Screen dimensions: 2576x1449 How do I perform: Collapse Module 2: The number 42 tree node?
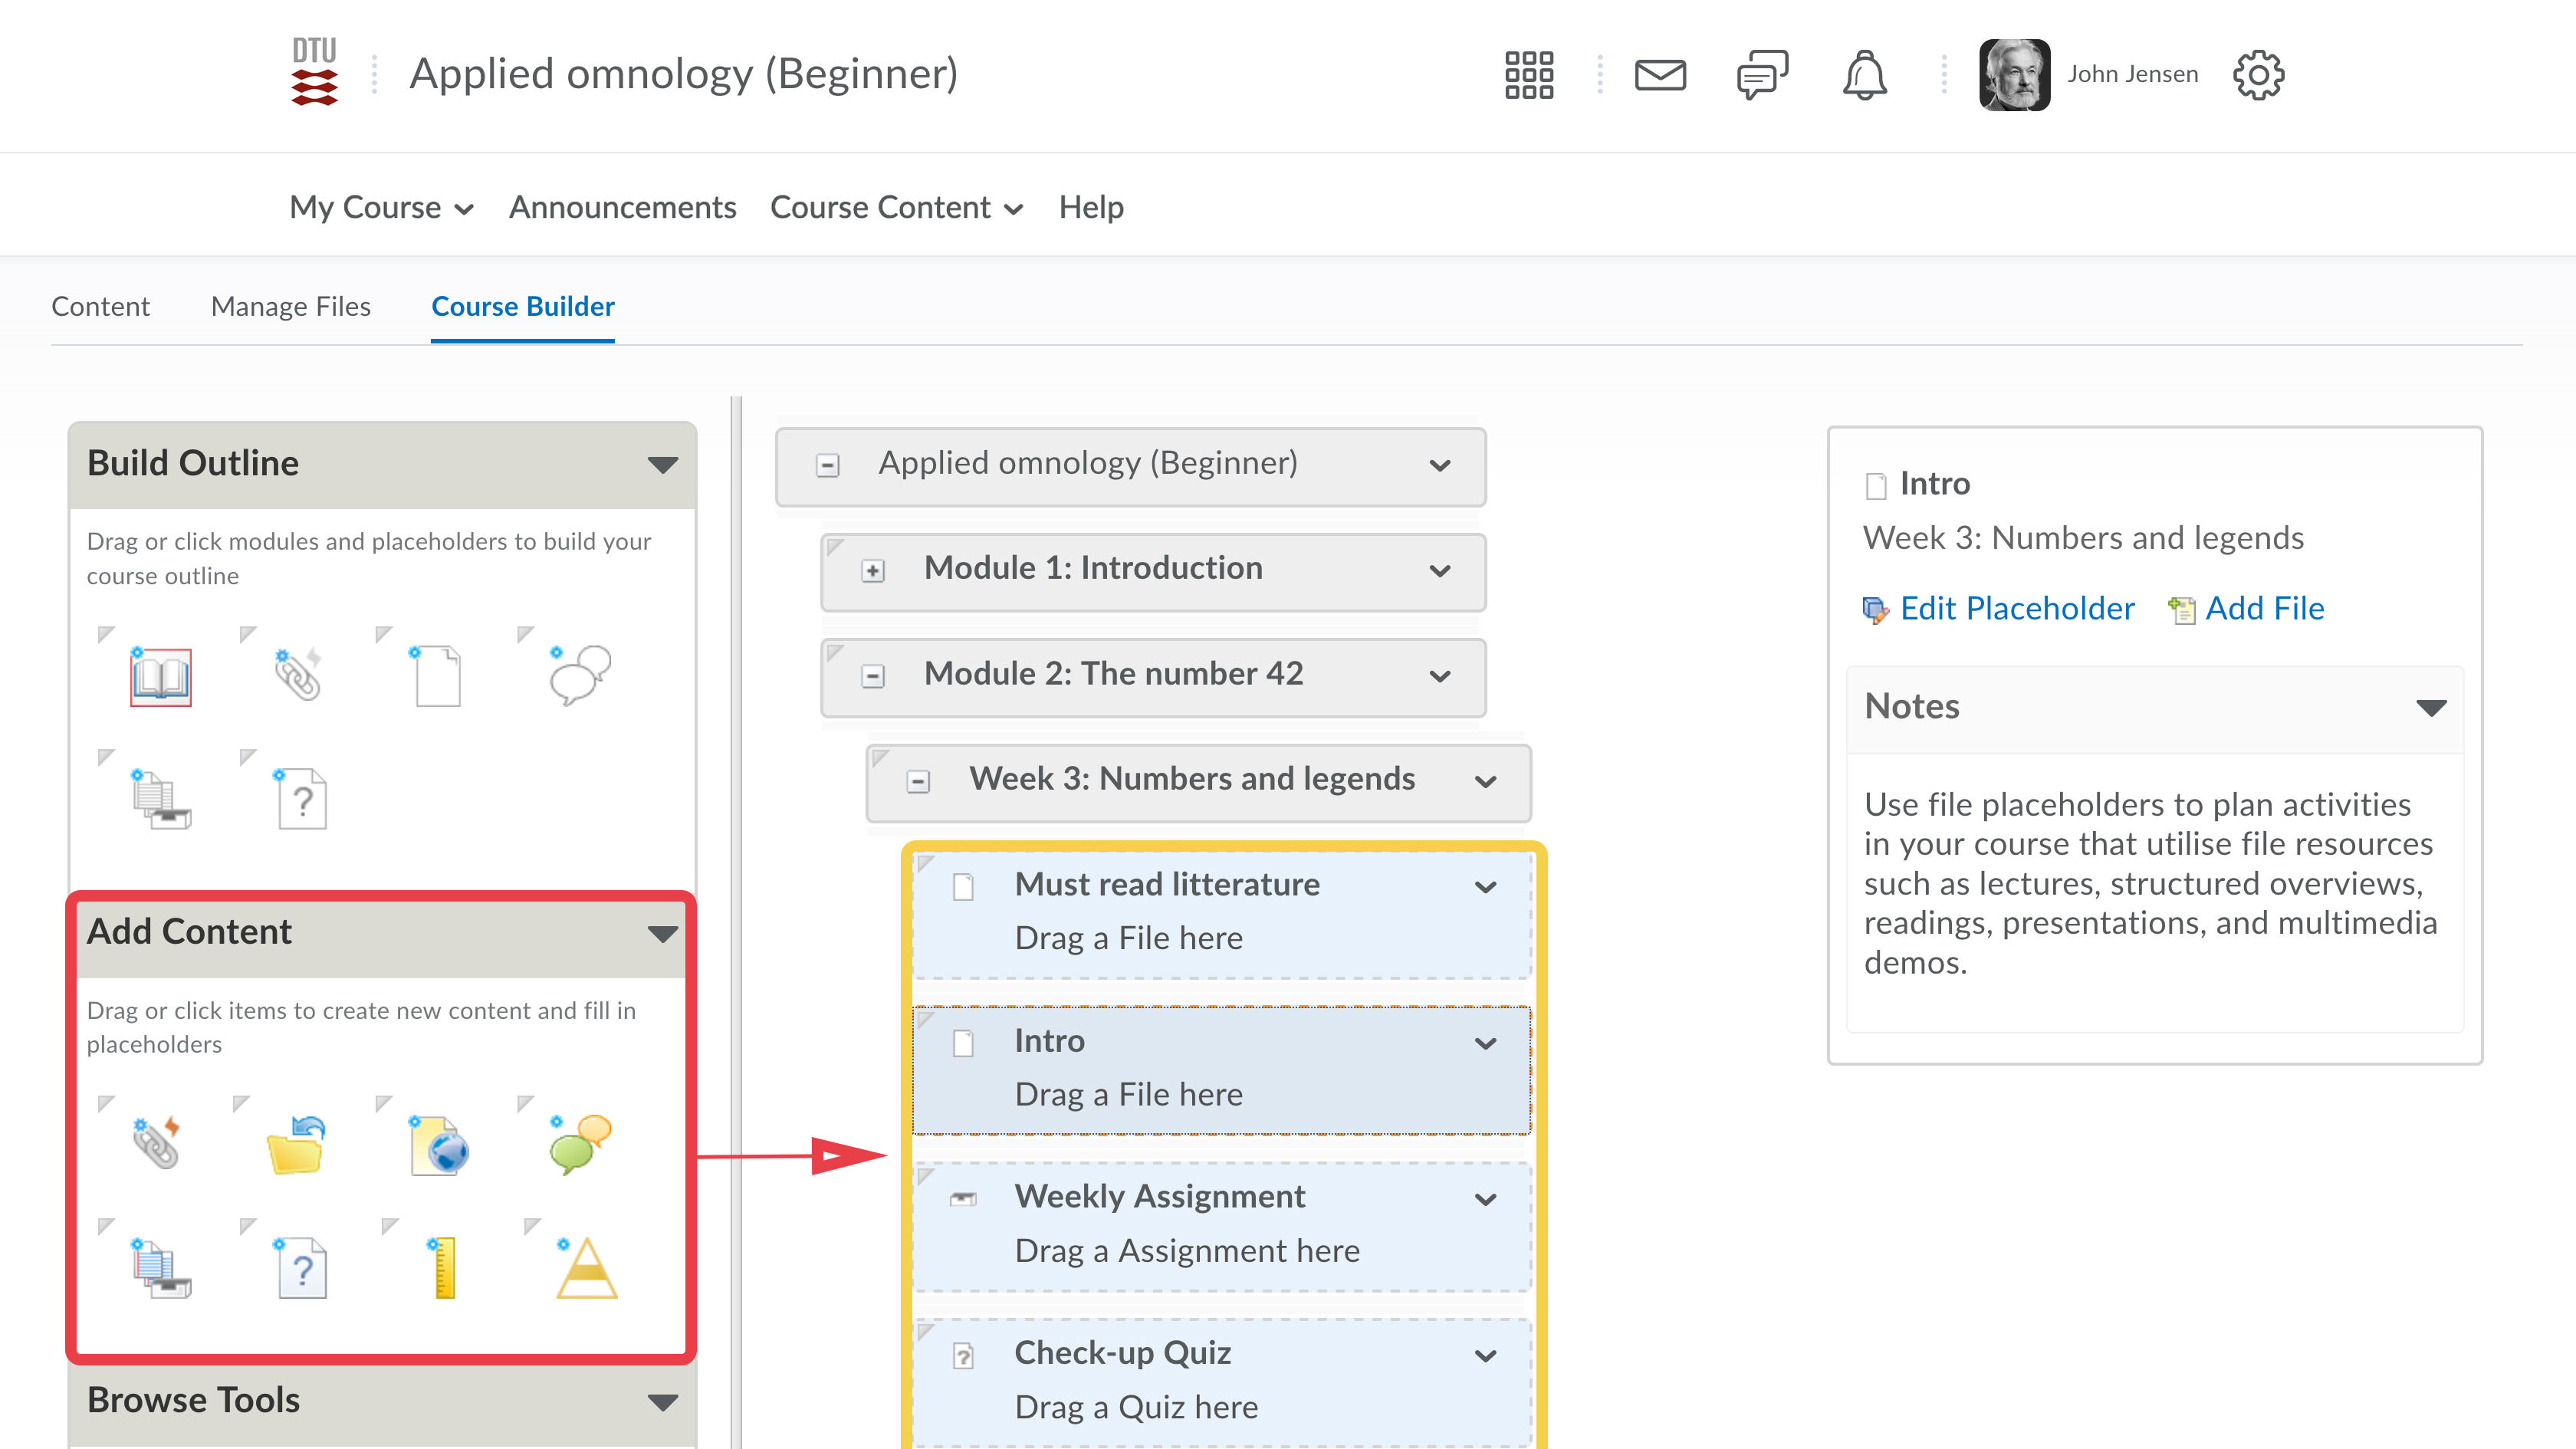tap(873, 676)
